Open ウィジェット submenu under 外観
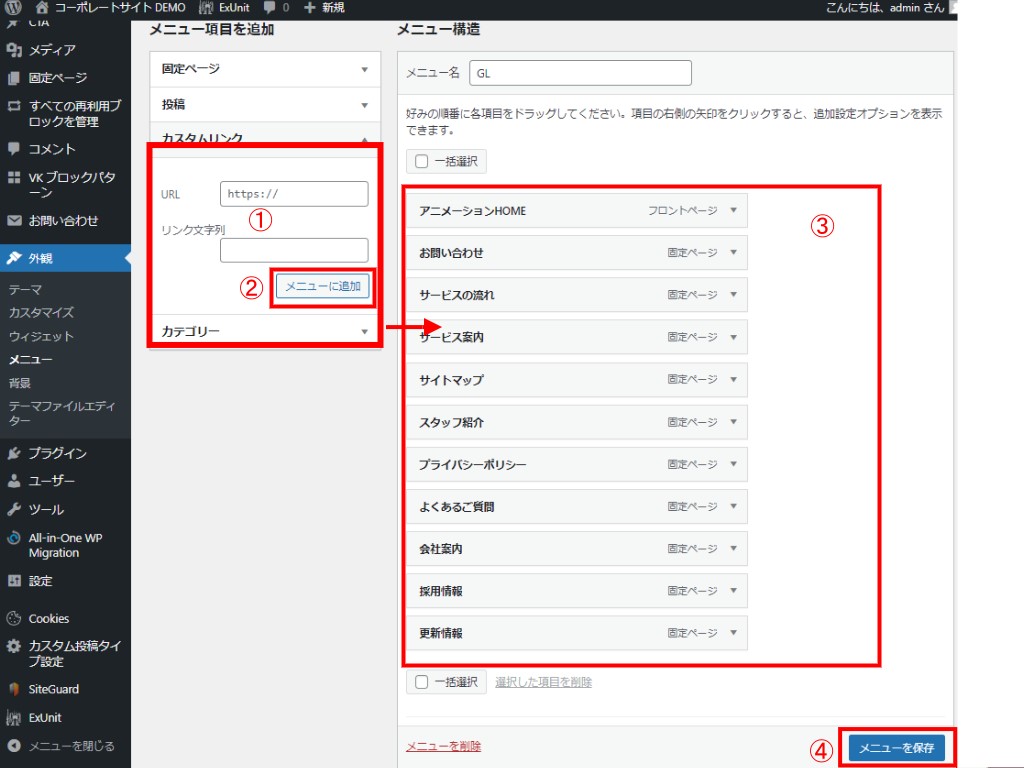Screen dimensions: 1024x768 [41, 336]
